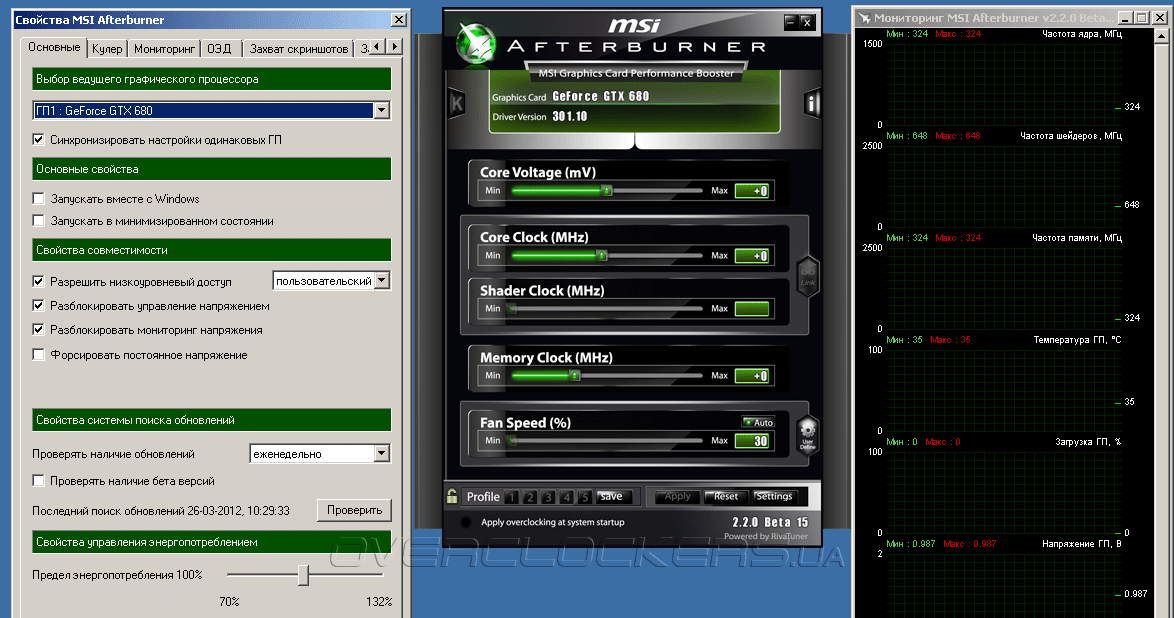Click the Memory Clock +0 value field
1174x618 pixels.
click(752, 375)
